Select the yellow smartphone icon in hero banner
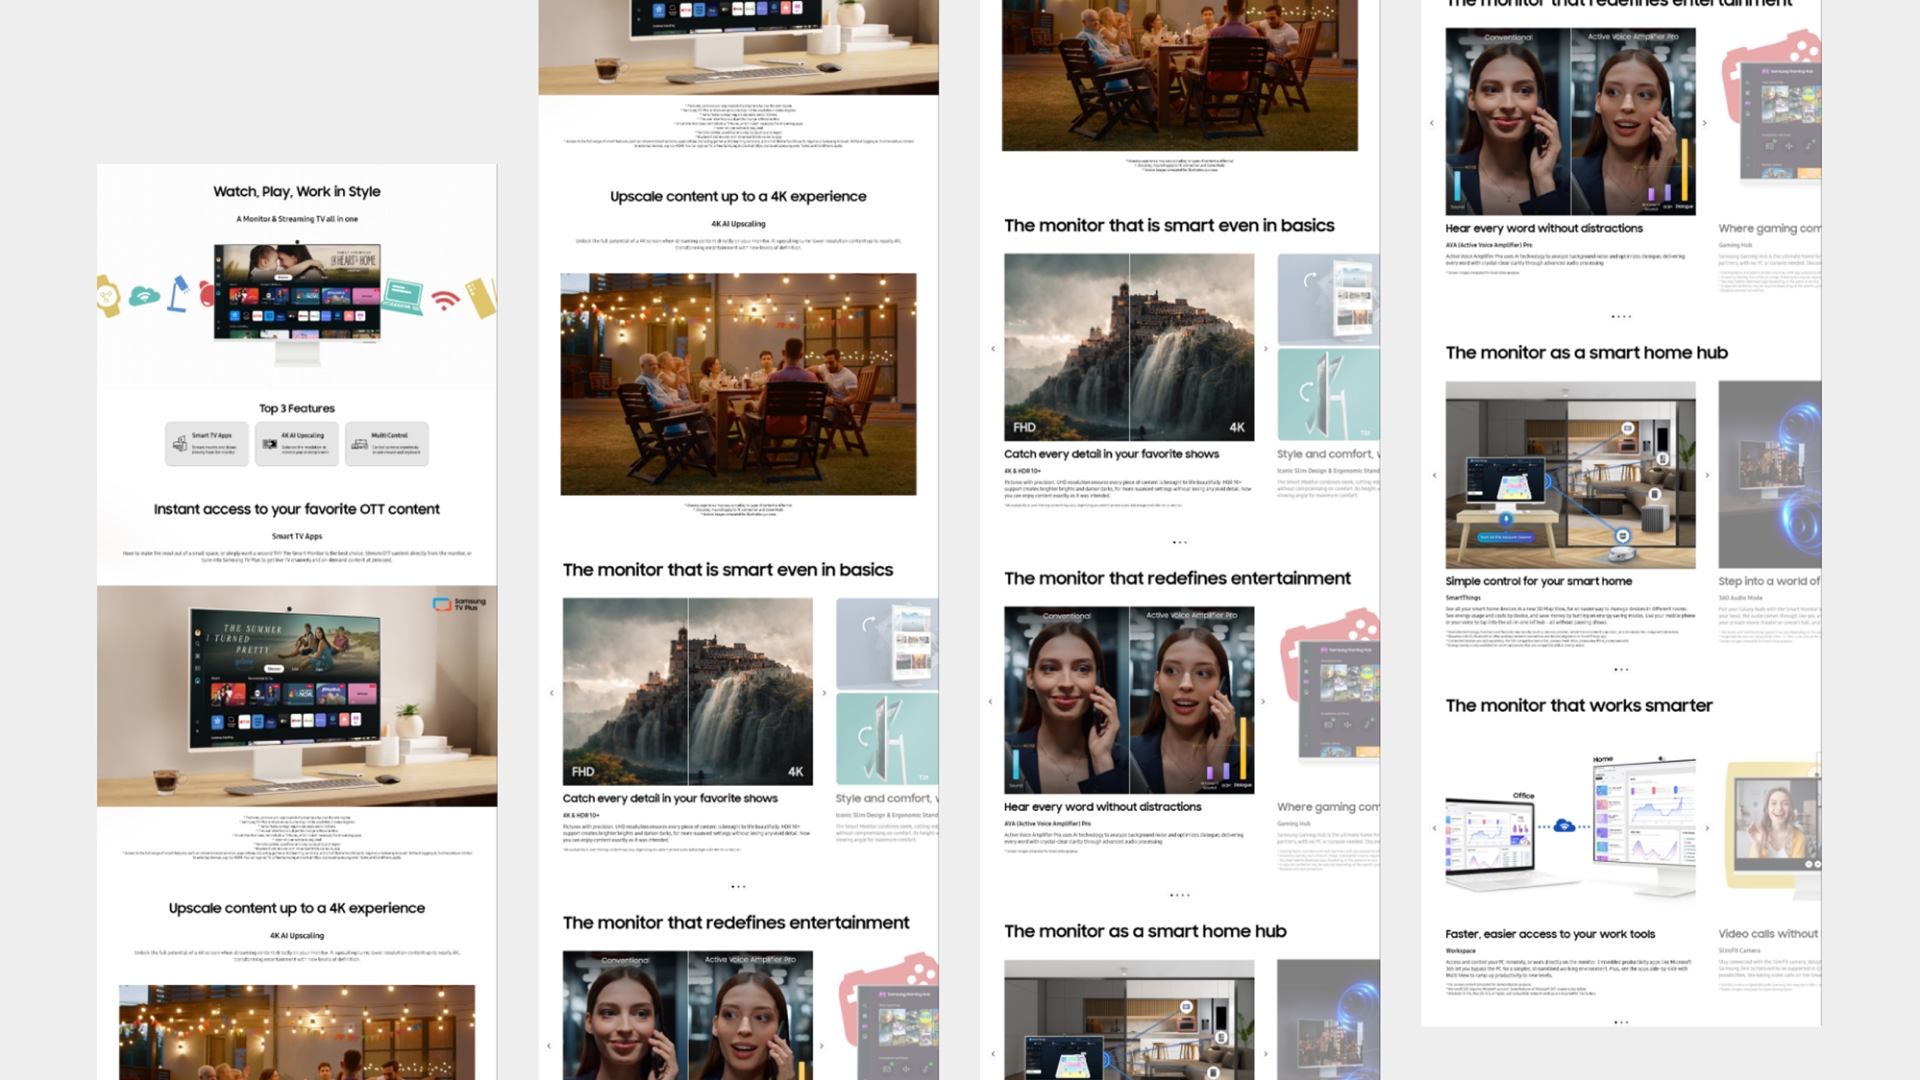 481,297
